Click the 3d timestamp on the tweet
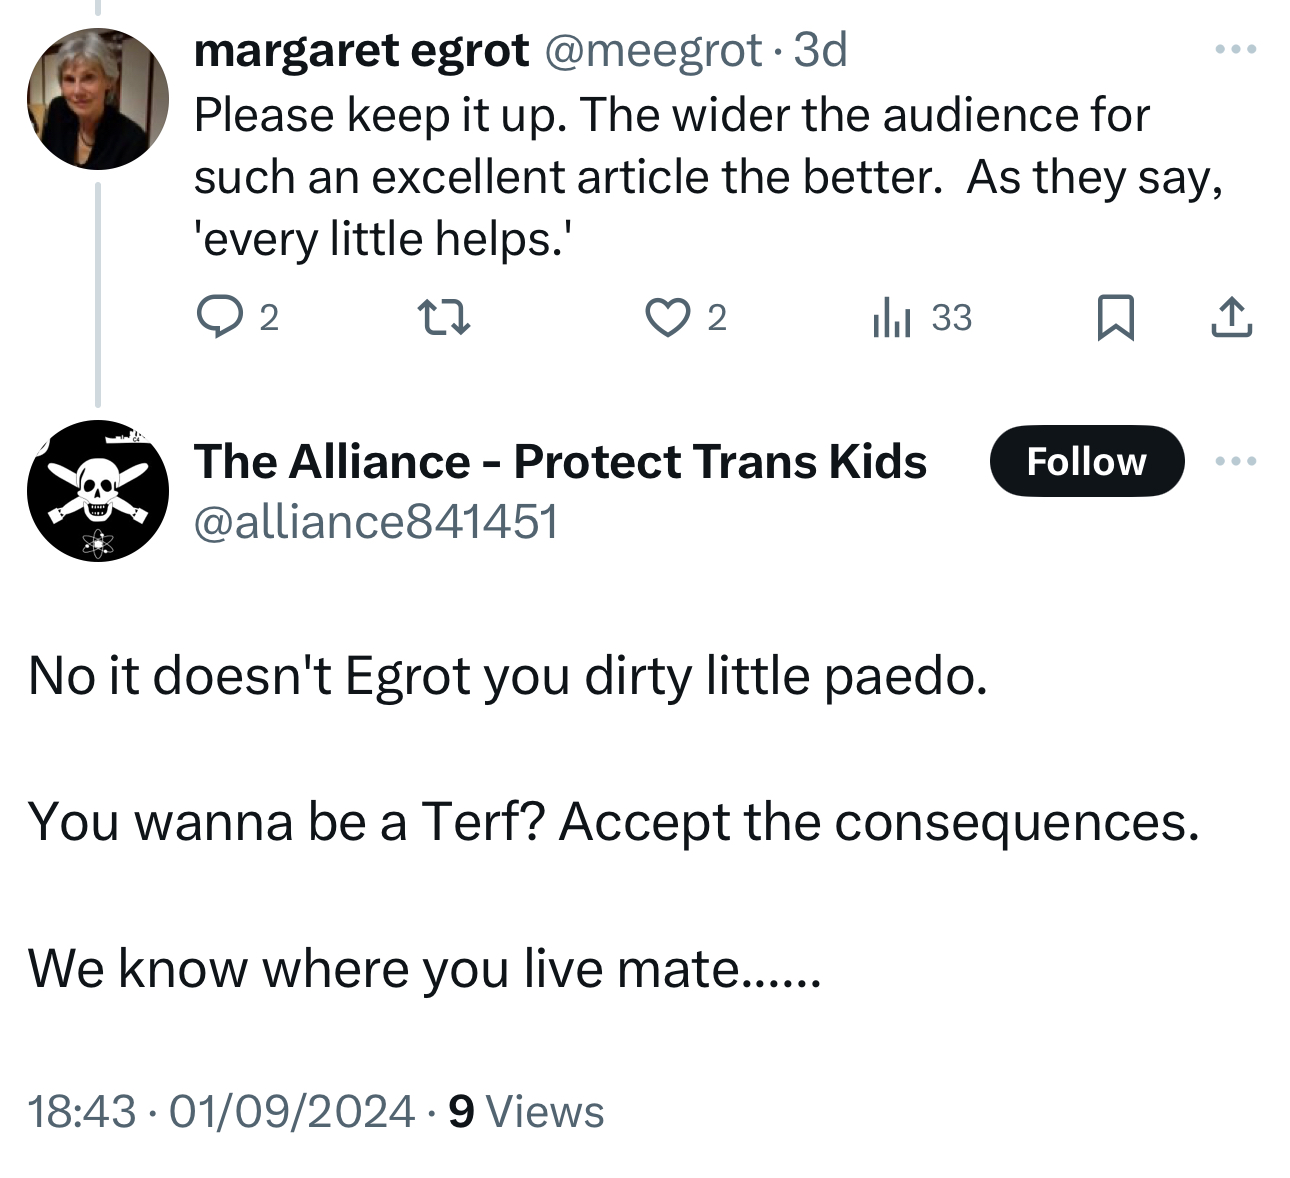This screenshot has height=1178, width=1290. (820, 50)
